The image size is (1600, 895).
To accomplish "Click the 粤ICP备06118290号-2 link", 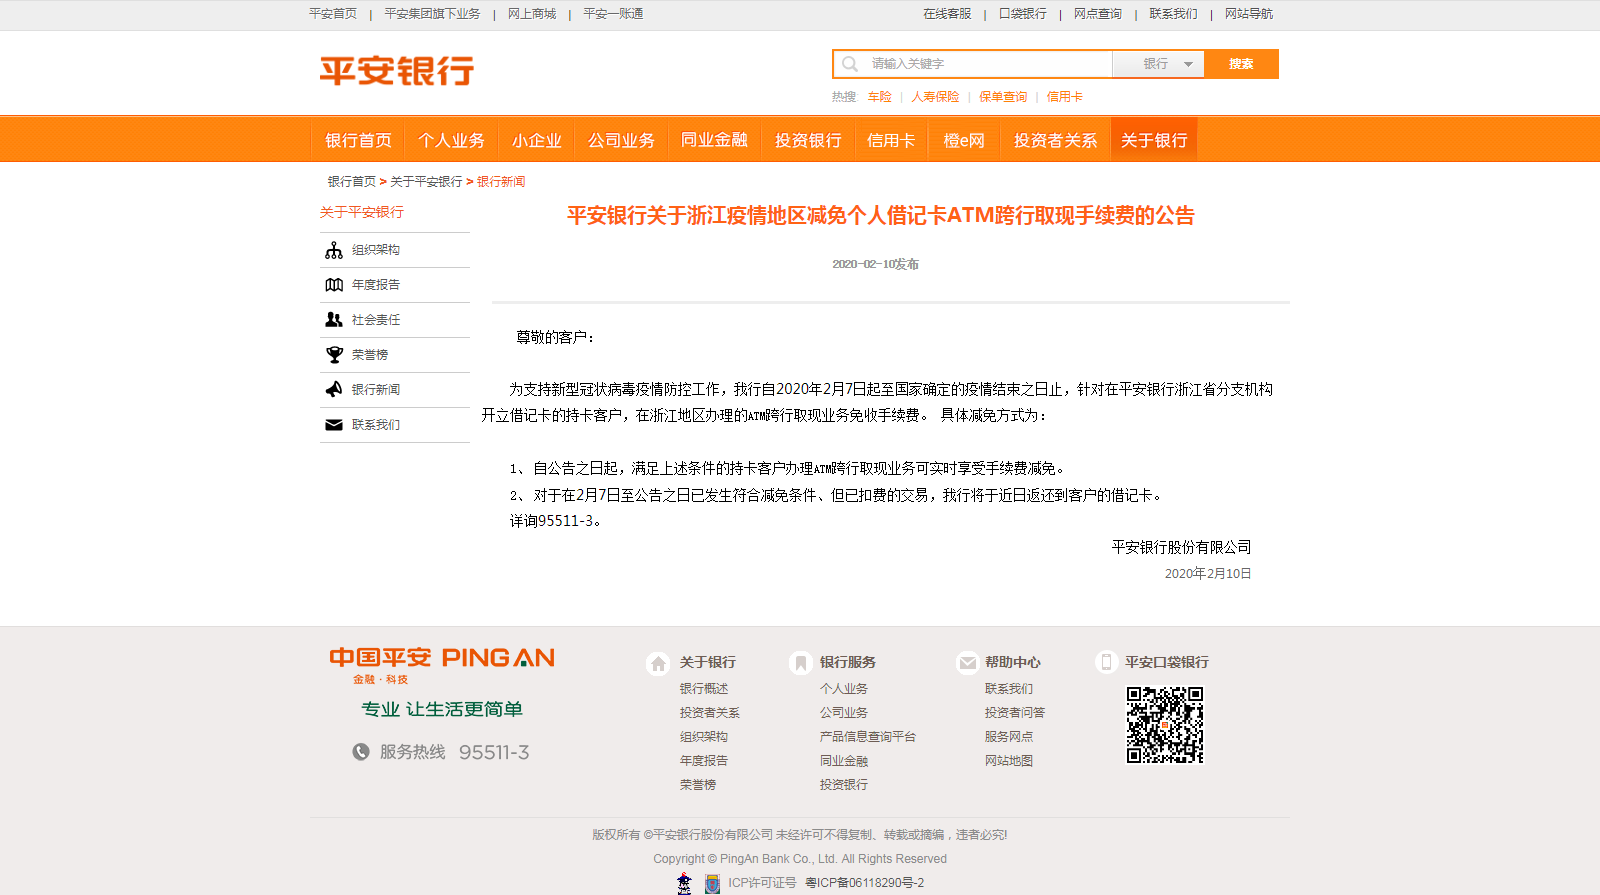I will [864, 883].
